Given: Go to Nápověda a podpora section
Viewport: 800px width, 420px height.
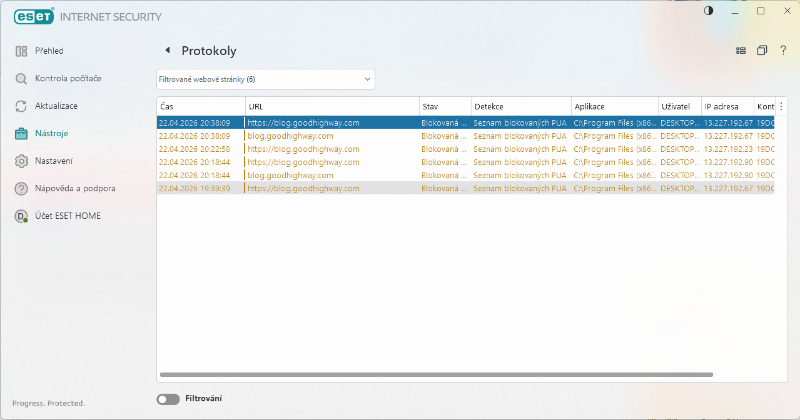Looking at the screenshot, I should [74, 188].
